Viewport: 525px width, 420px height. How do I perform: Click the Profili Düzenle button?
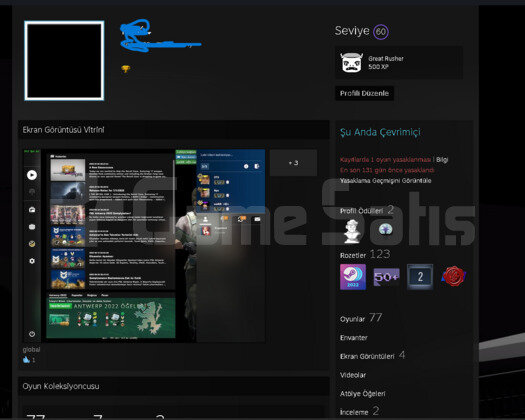pos(364,93)
